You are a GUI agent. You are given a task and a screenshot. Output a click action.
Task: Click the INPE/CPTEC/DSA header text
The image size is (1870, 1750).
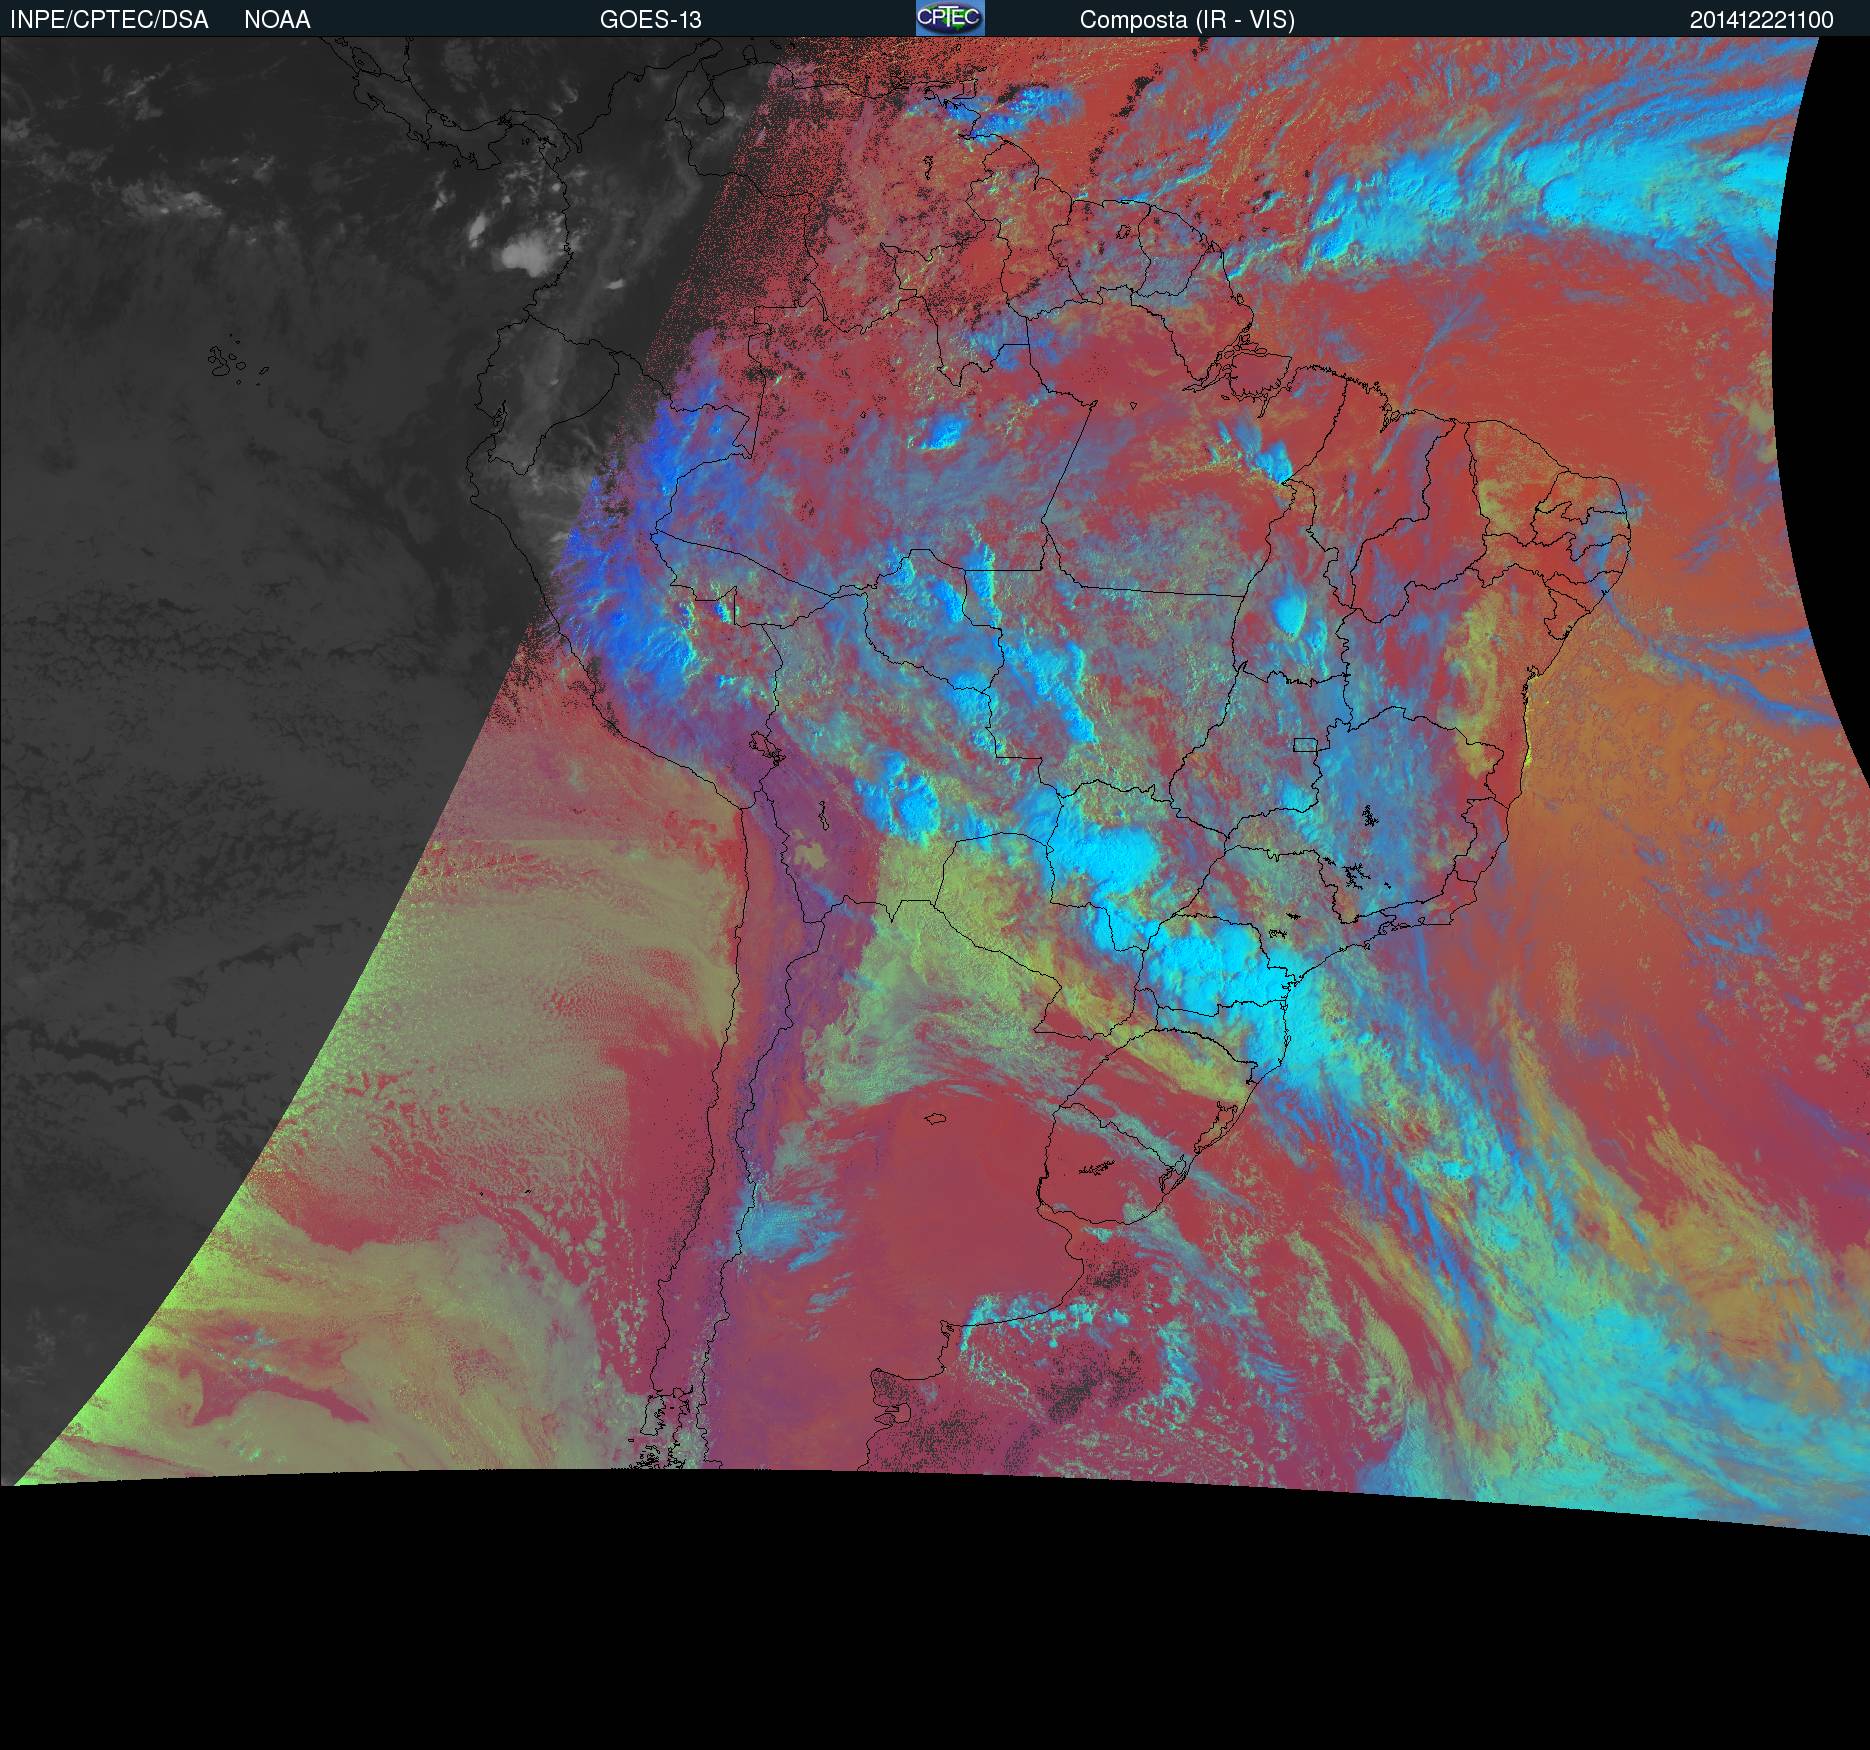point(109,20)
